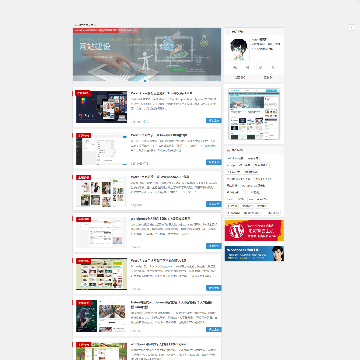This screenshot has width=360, height=360.
Task: Open the dark multi-device thumbnail of the first post
Action: pos(101,107)
